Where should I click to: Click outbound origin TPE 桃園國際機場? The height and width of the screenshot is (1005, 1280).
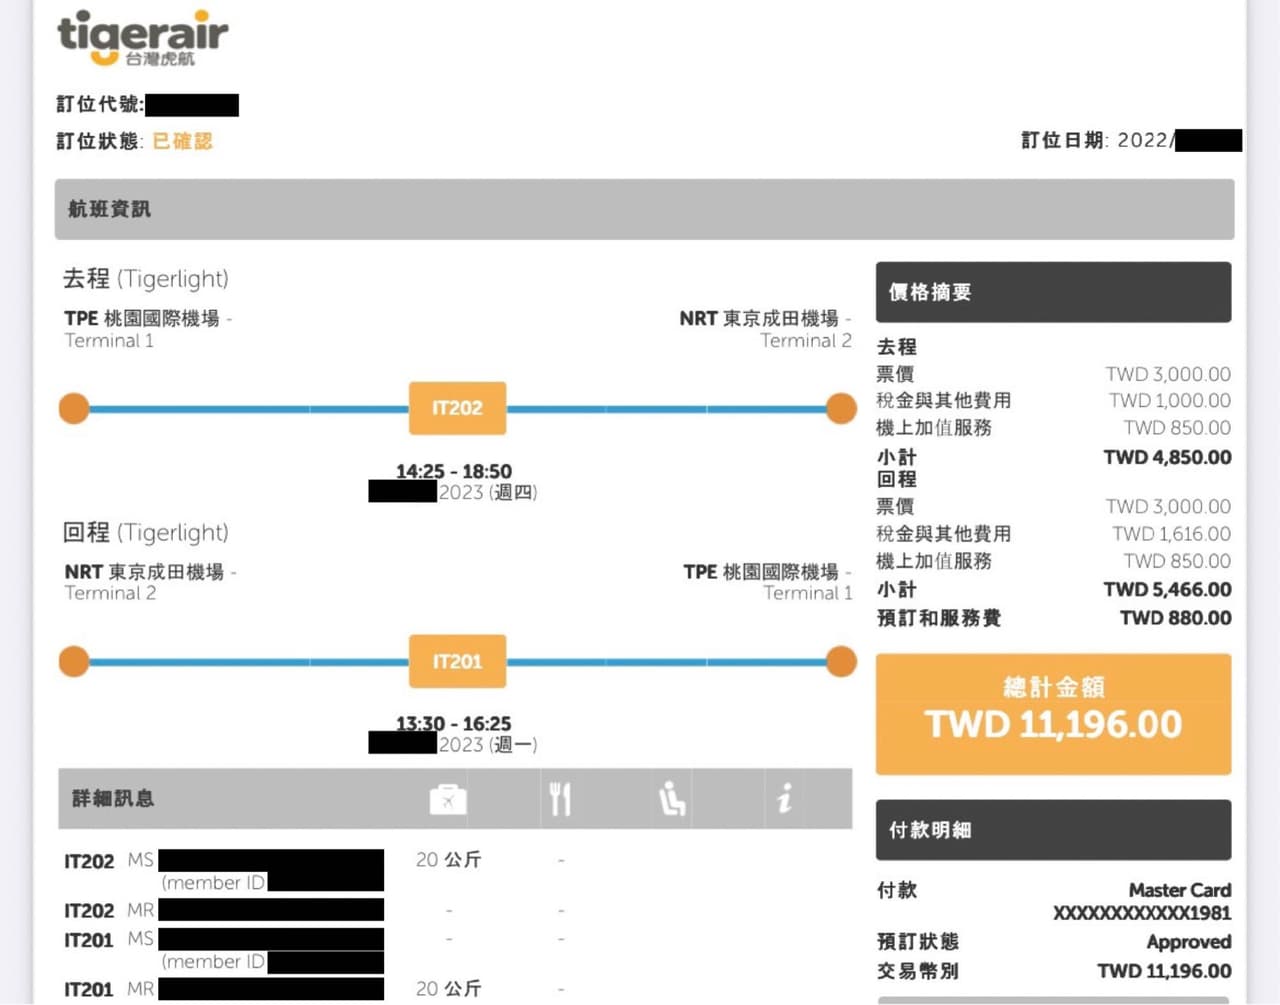(142, 318)
